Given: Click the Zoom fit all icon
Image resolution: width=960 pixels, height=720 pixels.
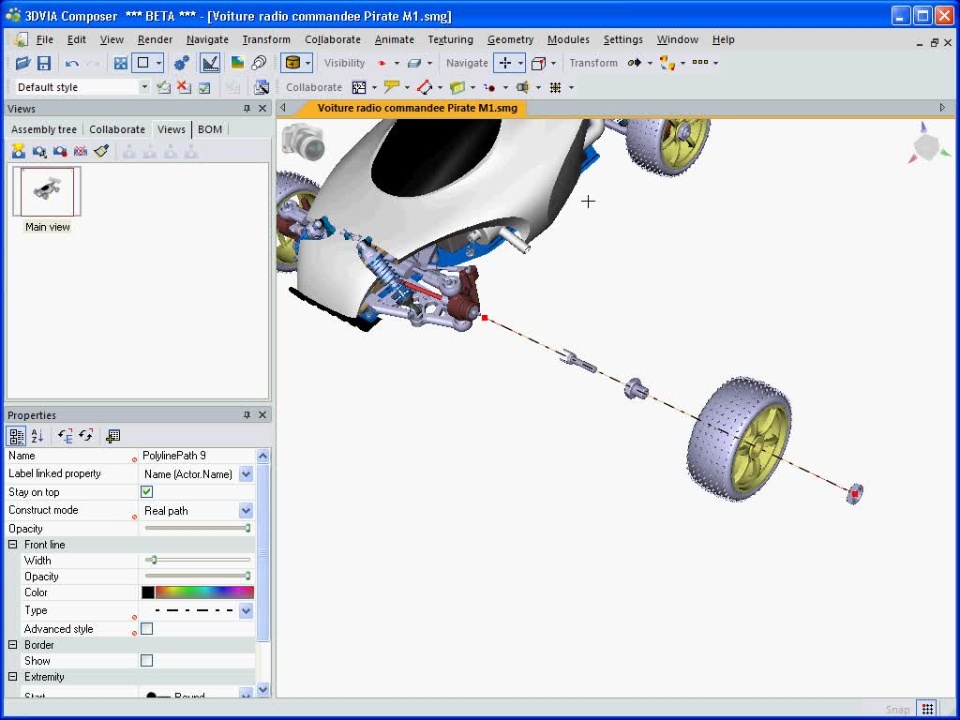Looking at the screenshot, I should point(121,63).
